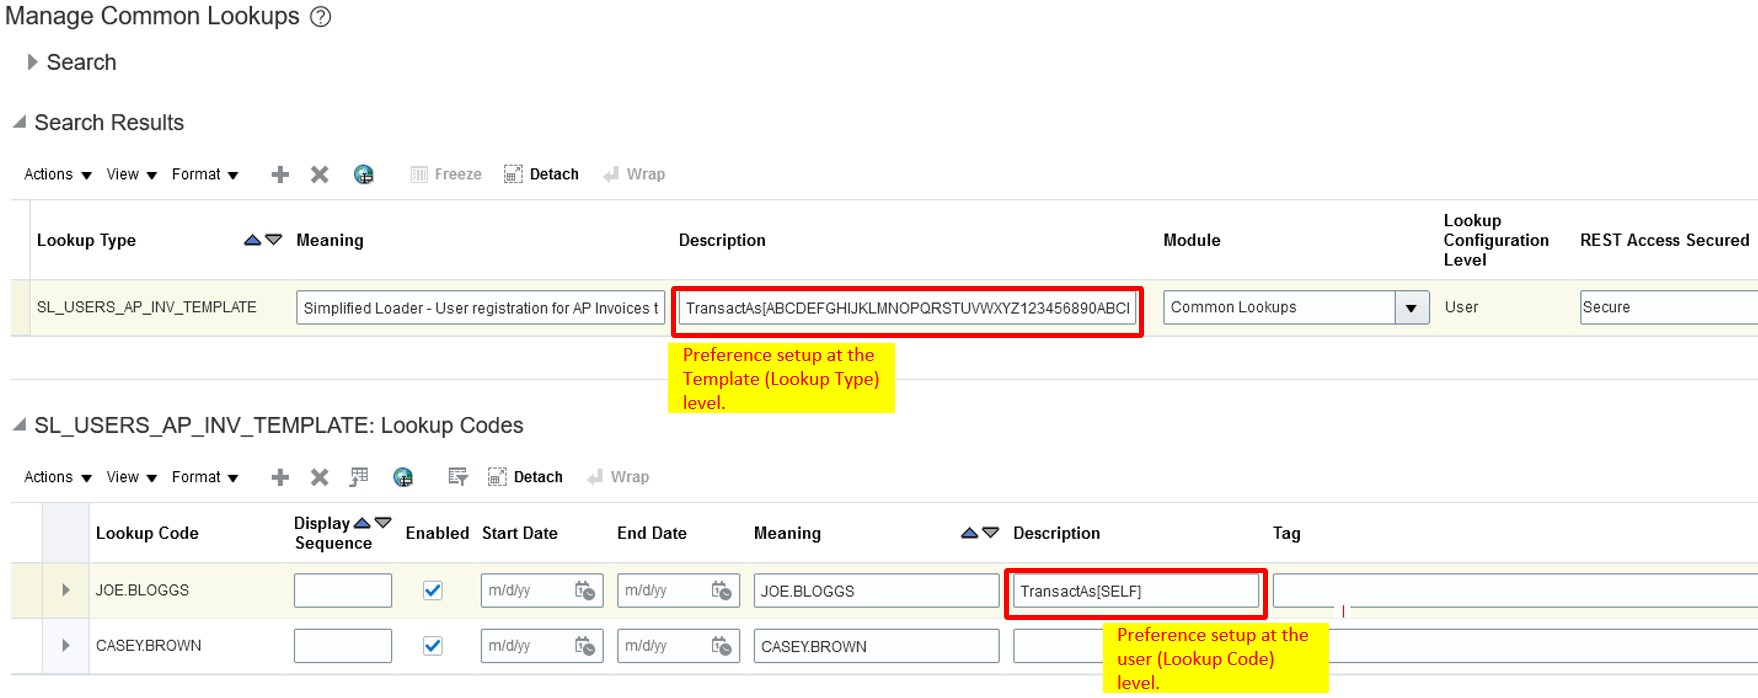Edit lookup type Meaning field
This screenshot has height=698, width=1758.
[480, 308]
